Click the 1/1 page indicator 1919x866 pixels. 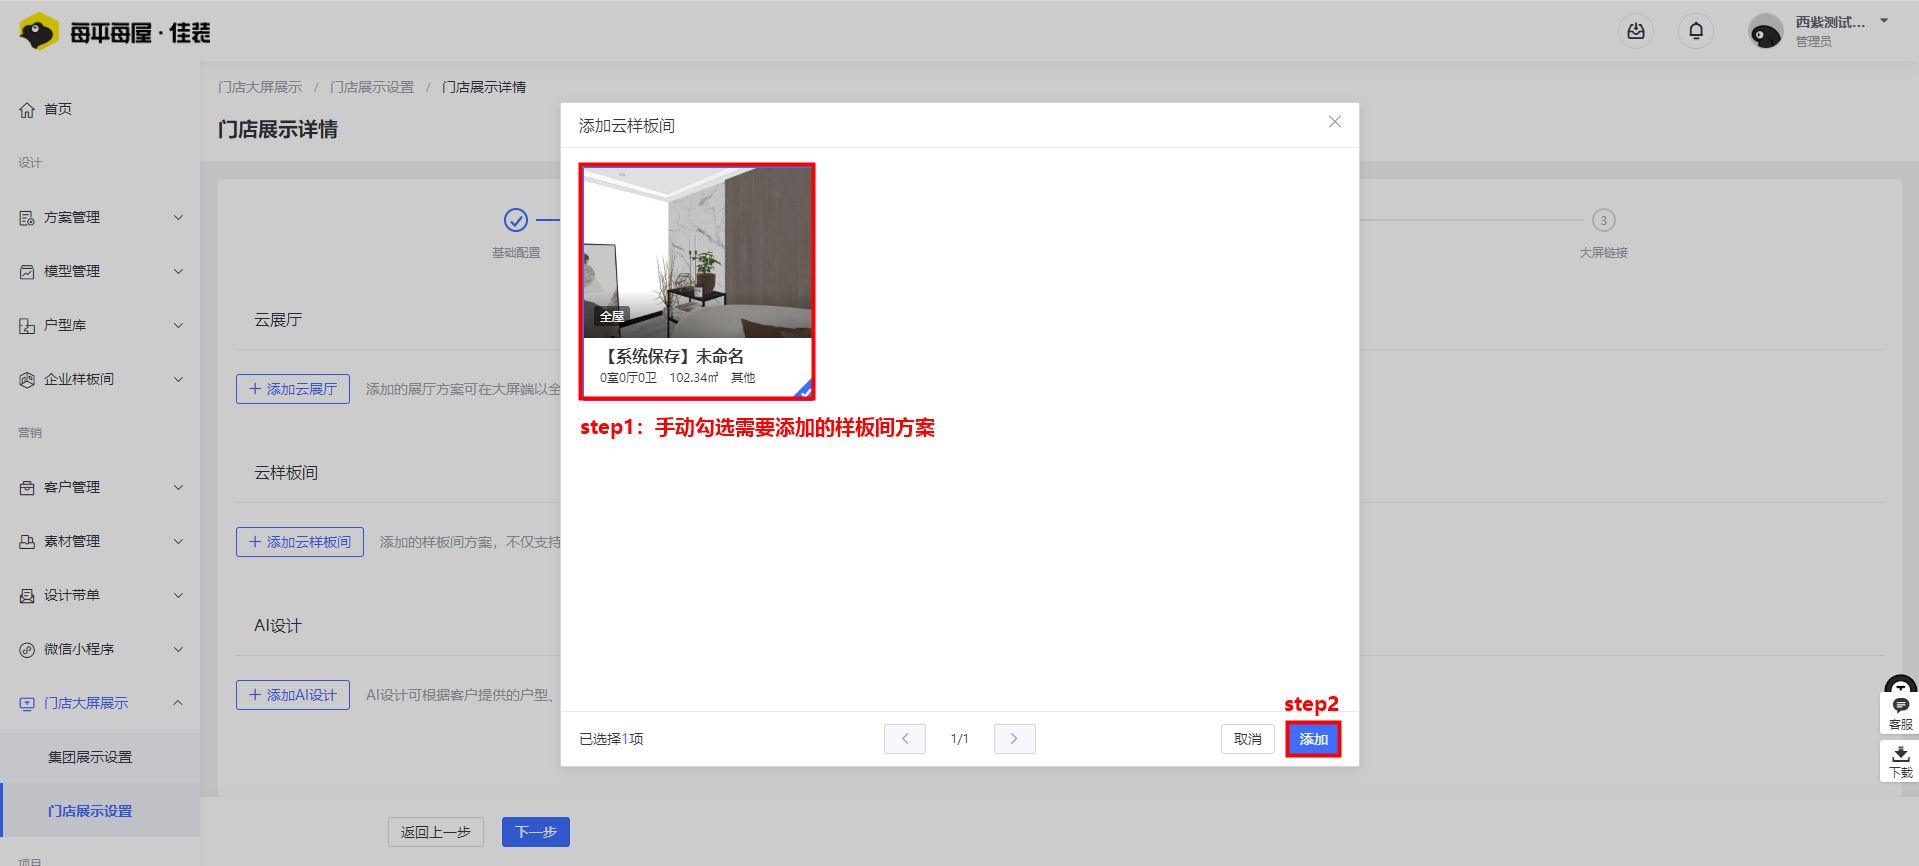(x=960, y=739)
